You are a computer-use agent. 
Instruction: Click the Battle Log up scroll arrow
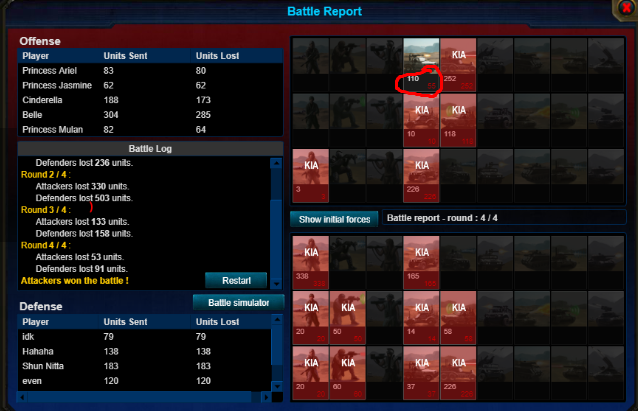276,163
